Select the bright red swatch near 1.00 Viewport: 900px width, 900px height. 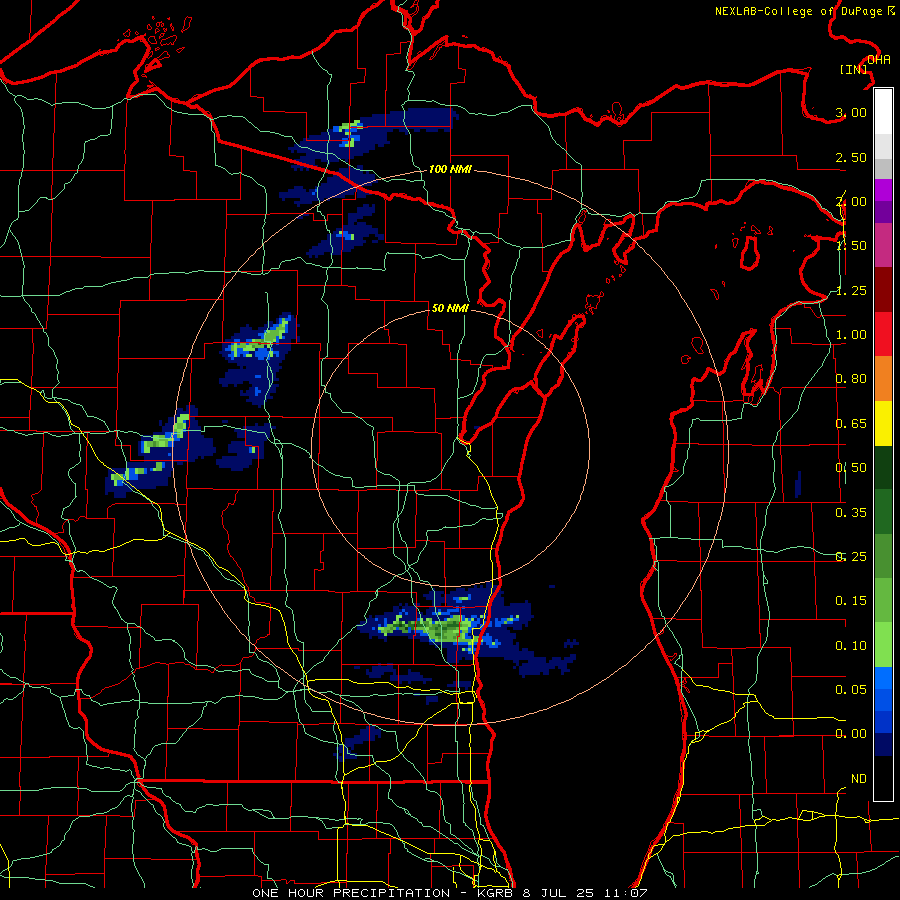pos(883,334)
